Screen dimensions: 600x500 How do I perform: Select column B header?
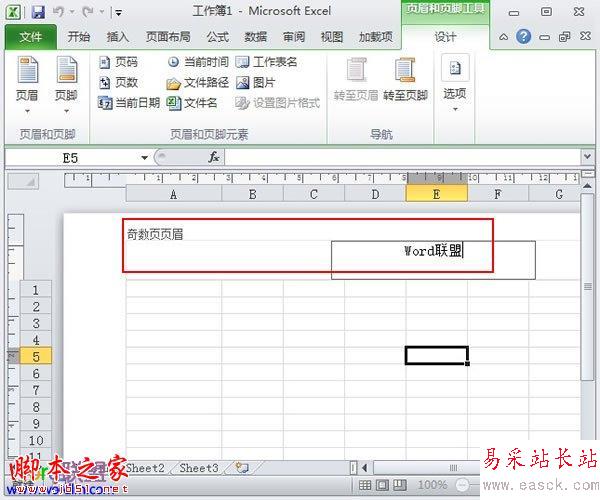pyautogui.click(x=253, y=194)
